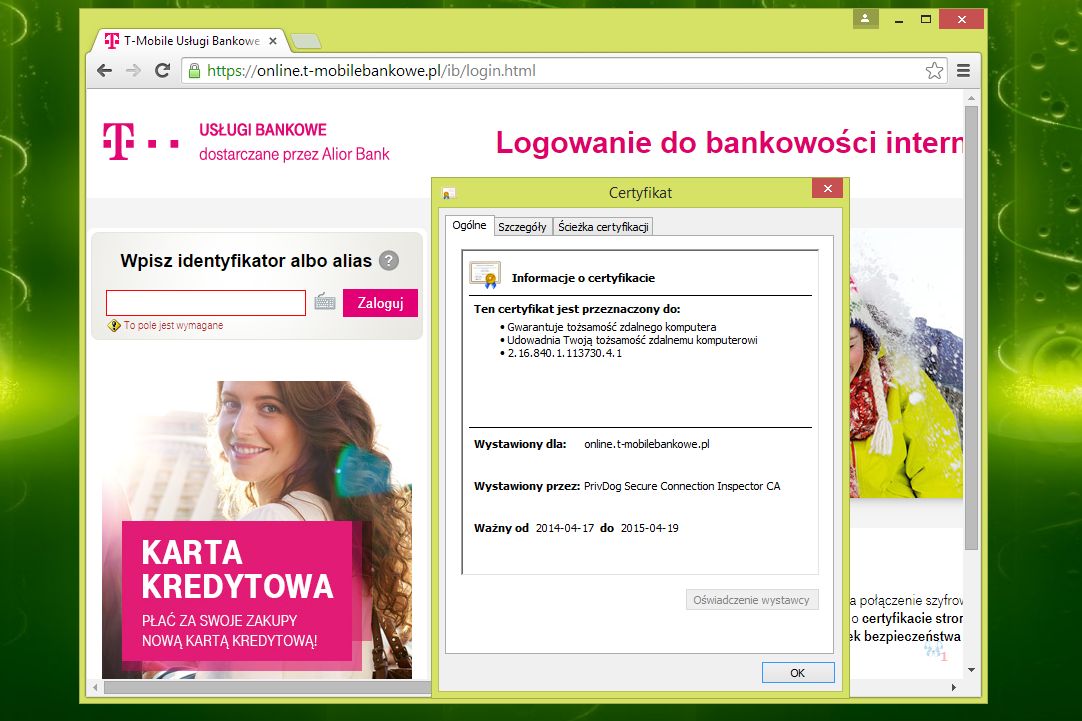This screenshot has width=1082, height=721.
Task: Click the Oświadczenie wystawcy button
Action: click(751, 600)
